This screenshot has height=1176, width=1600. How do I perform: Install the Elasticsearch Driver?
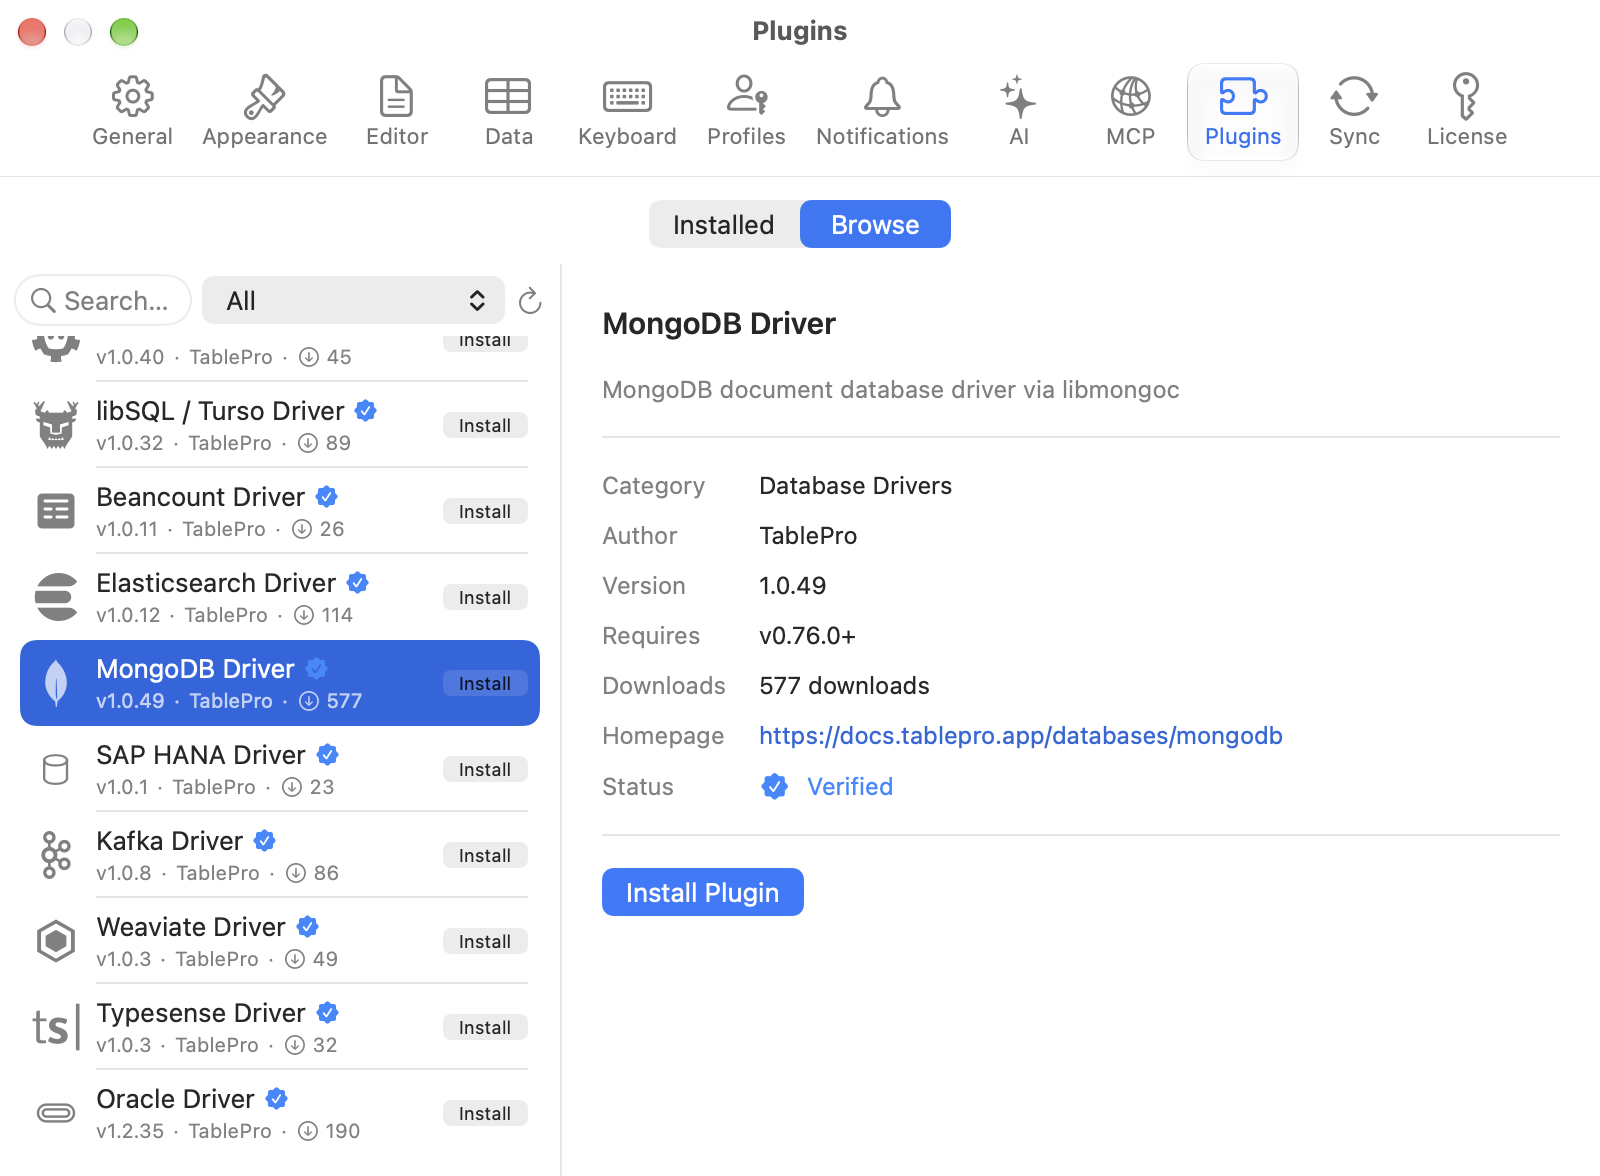(485, 597)
